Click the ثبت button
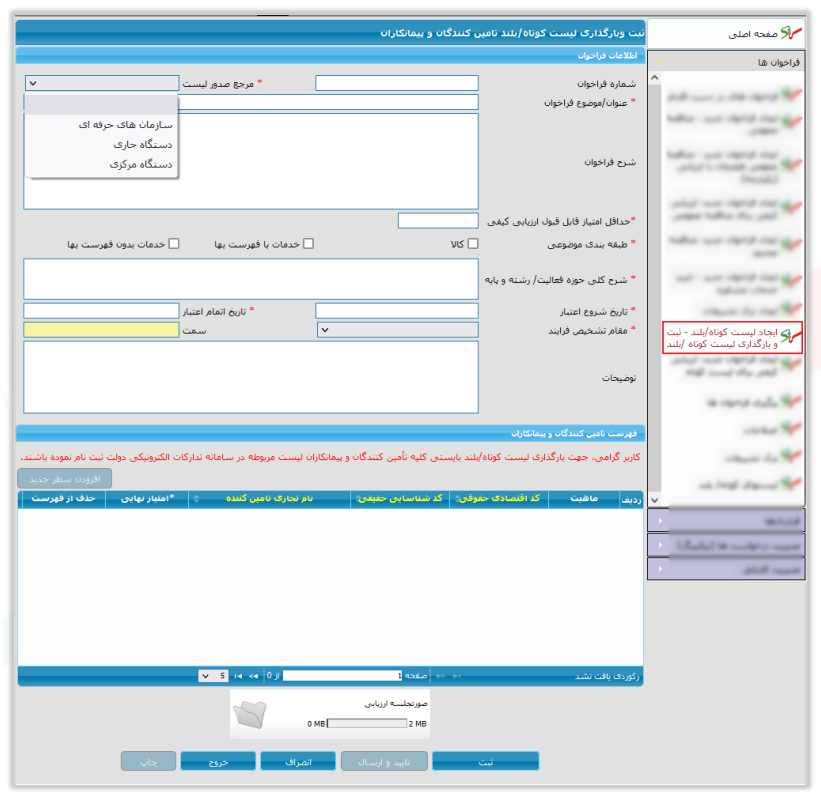The height and width of the screenshot is (799, 821). [x=485, y=762]
